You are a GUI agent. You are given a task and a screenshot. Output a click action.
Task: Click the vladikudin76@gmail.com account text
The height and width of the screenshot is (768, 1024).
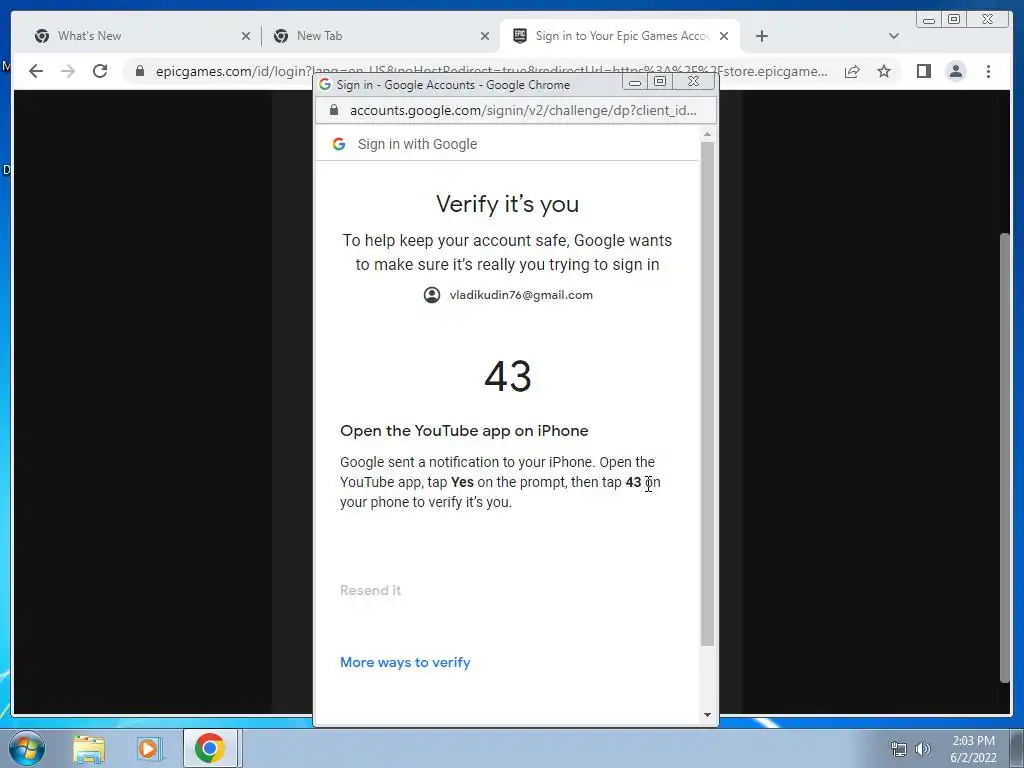pos(521,295)
